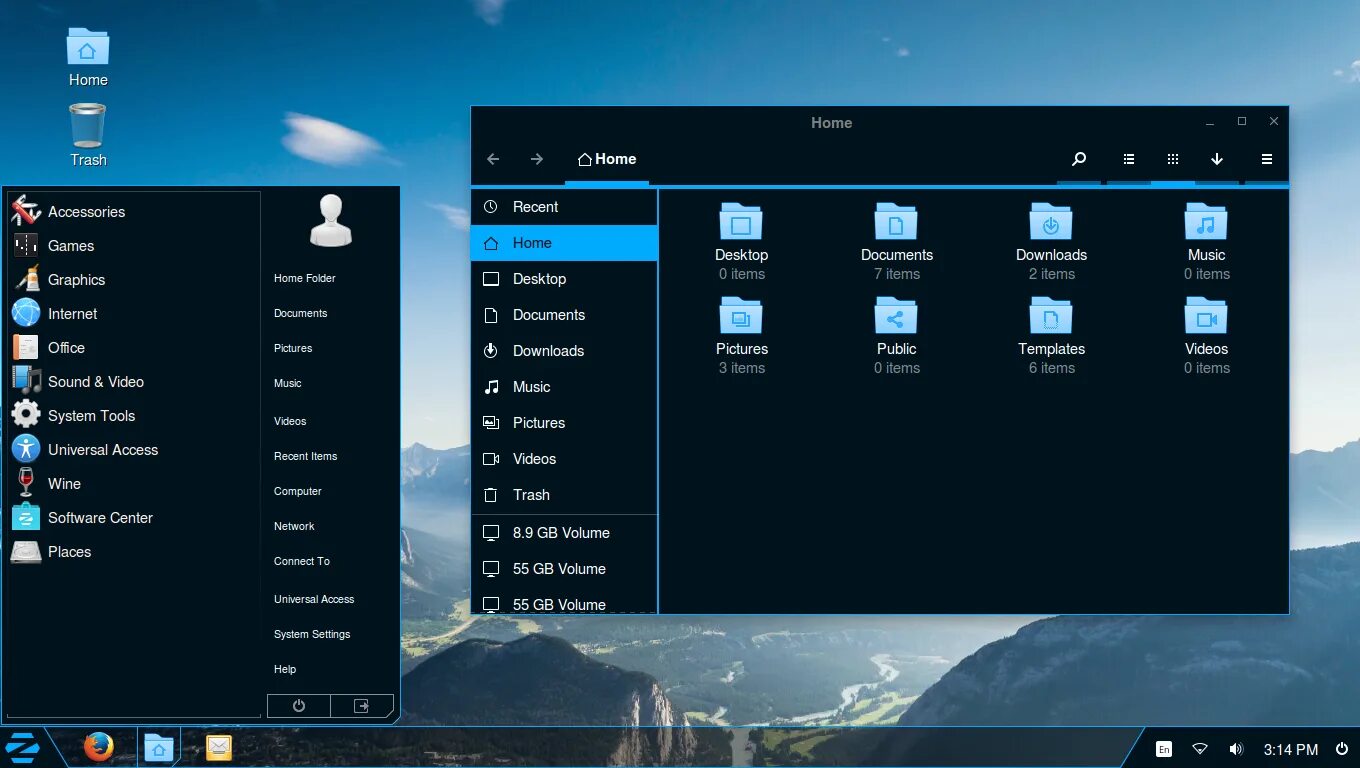Open the Trash desktop icon
Viewport: 1360px width, 768px height.
click(88, 136)
